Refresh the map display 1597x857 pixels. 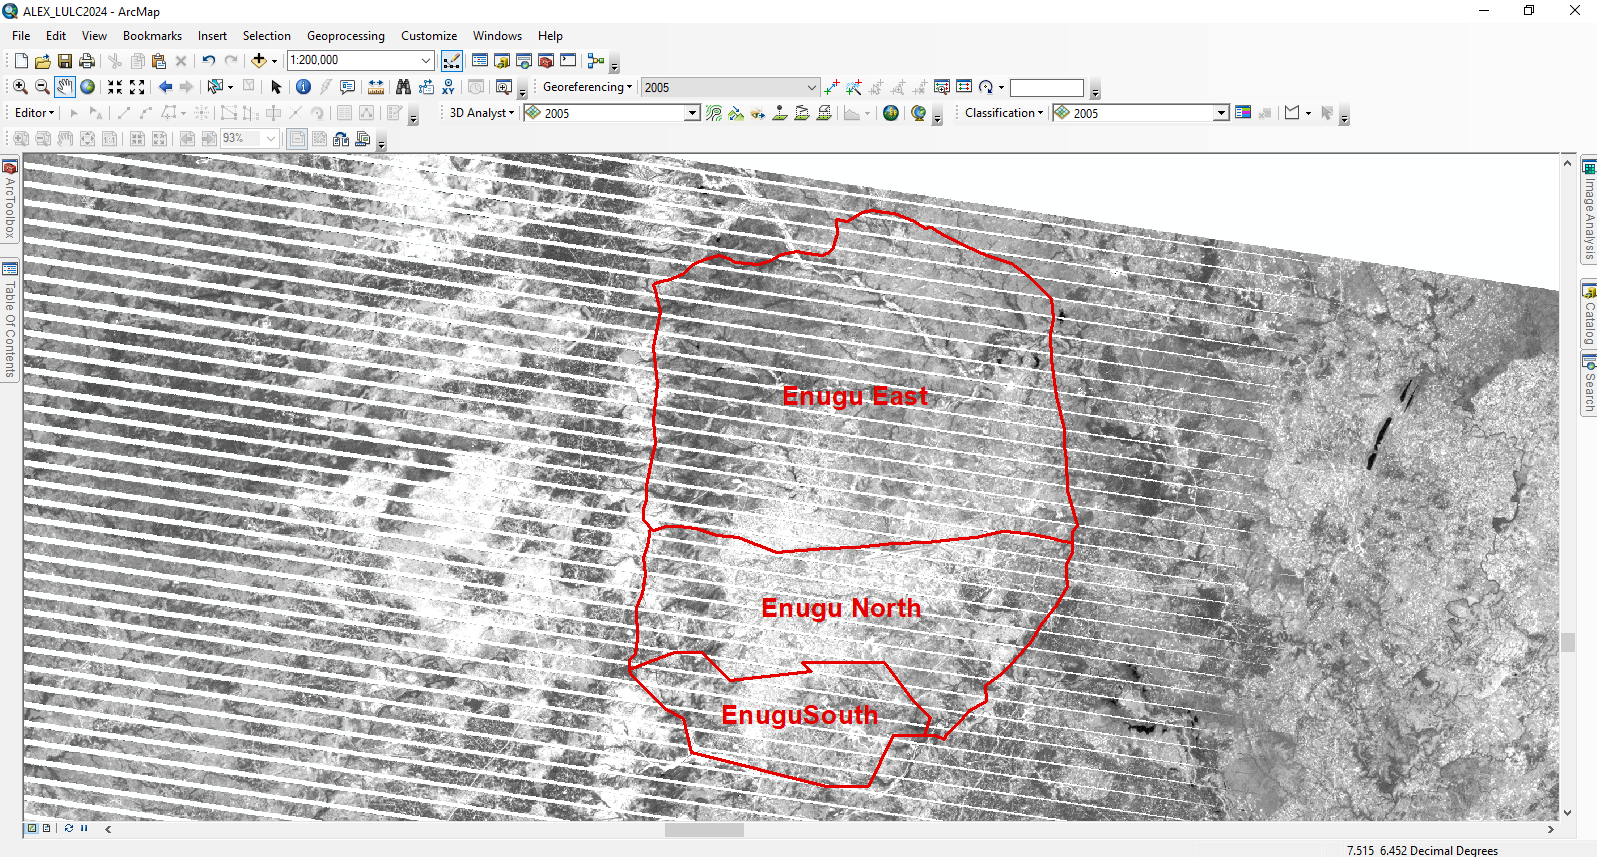point(68,828)
